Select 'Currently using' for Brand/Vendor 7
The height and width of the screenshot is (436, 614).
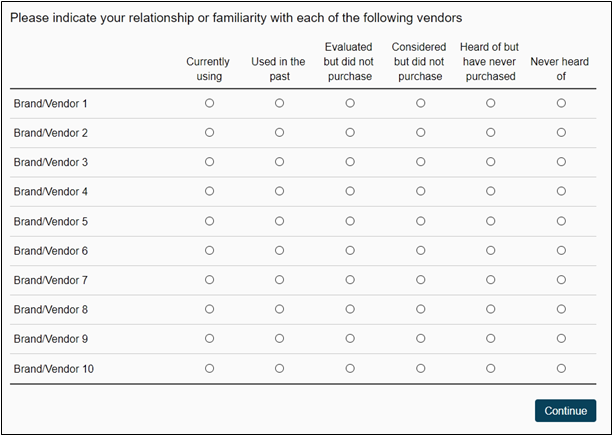click(x=209, y=280)
